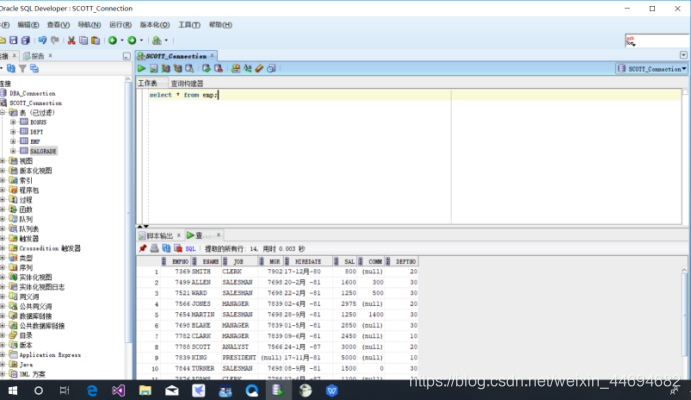Image resolution: width=691 pixels, height=400 pixels.
Task: Expand the EMP table node
Action: 13,141
